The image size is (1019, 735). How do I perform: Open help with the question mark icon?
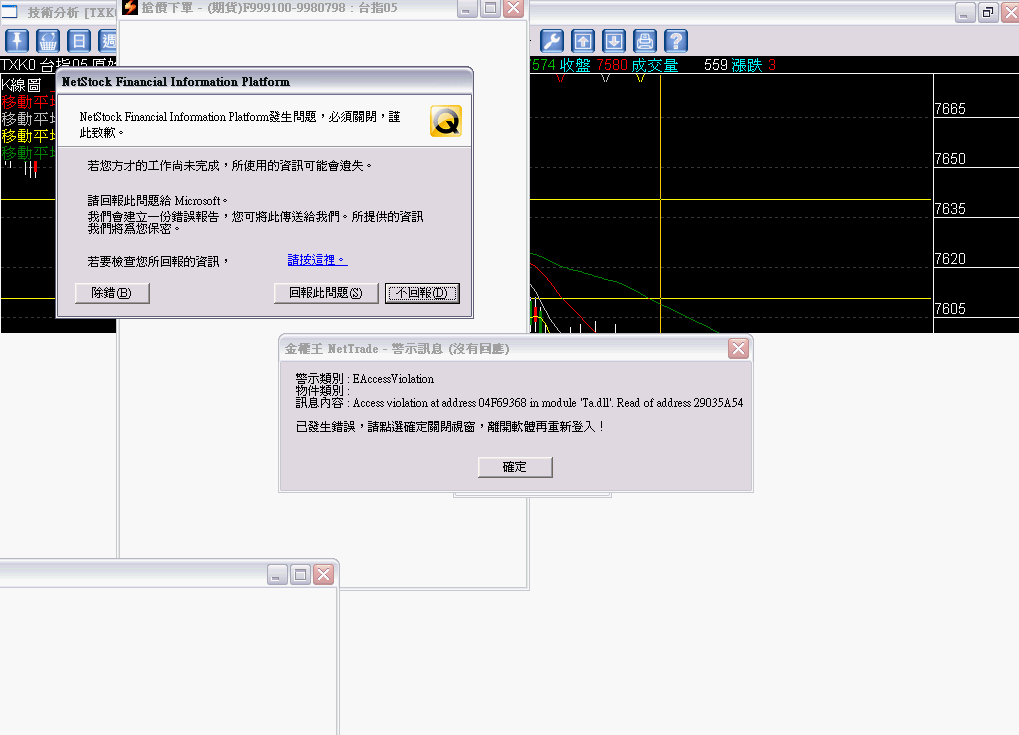pyautogui.click(x=676, y=41)
